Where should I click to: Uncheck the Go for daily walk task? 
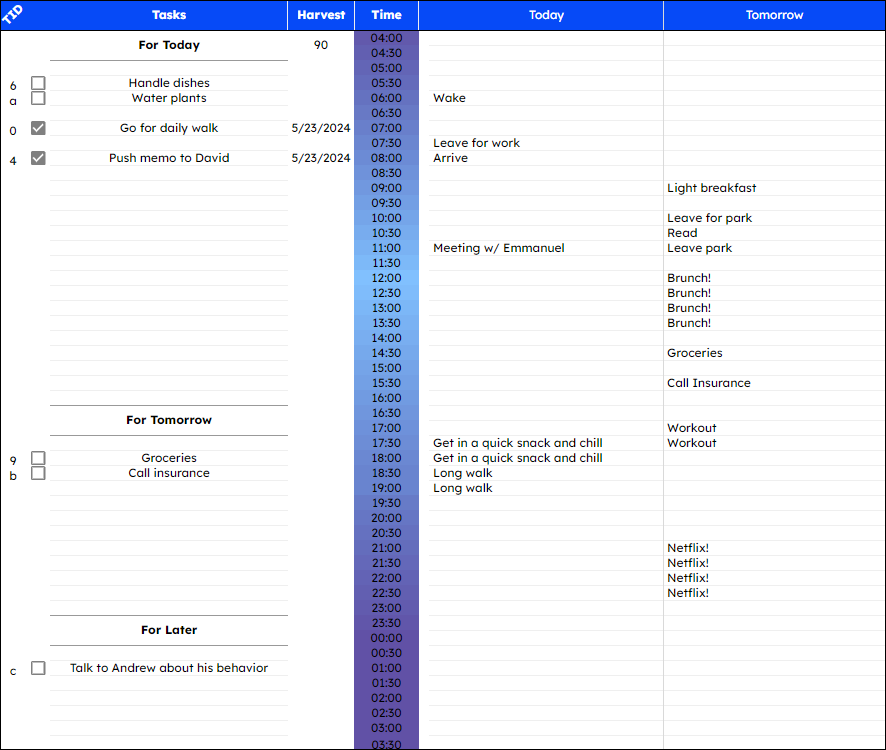click(x=37, y=128)
